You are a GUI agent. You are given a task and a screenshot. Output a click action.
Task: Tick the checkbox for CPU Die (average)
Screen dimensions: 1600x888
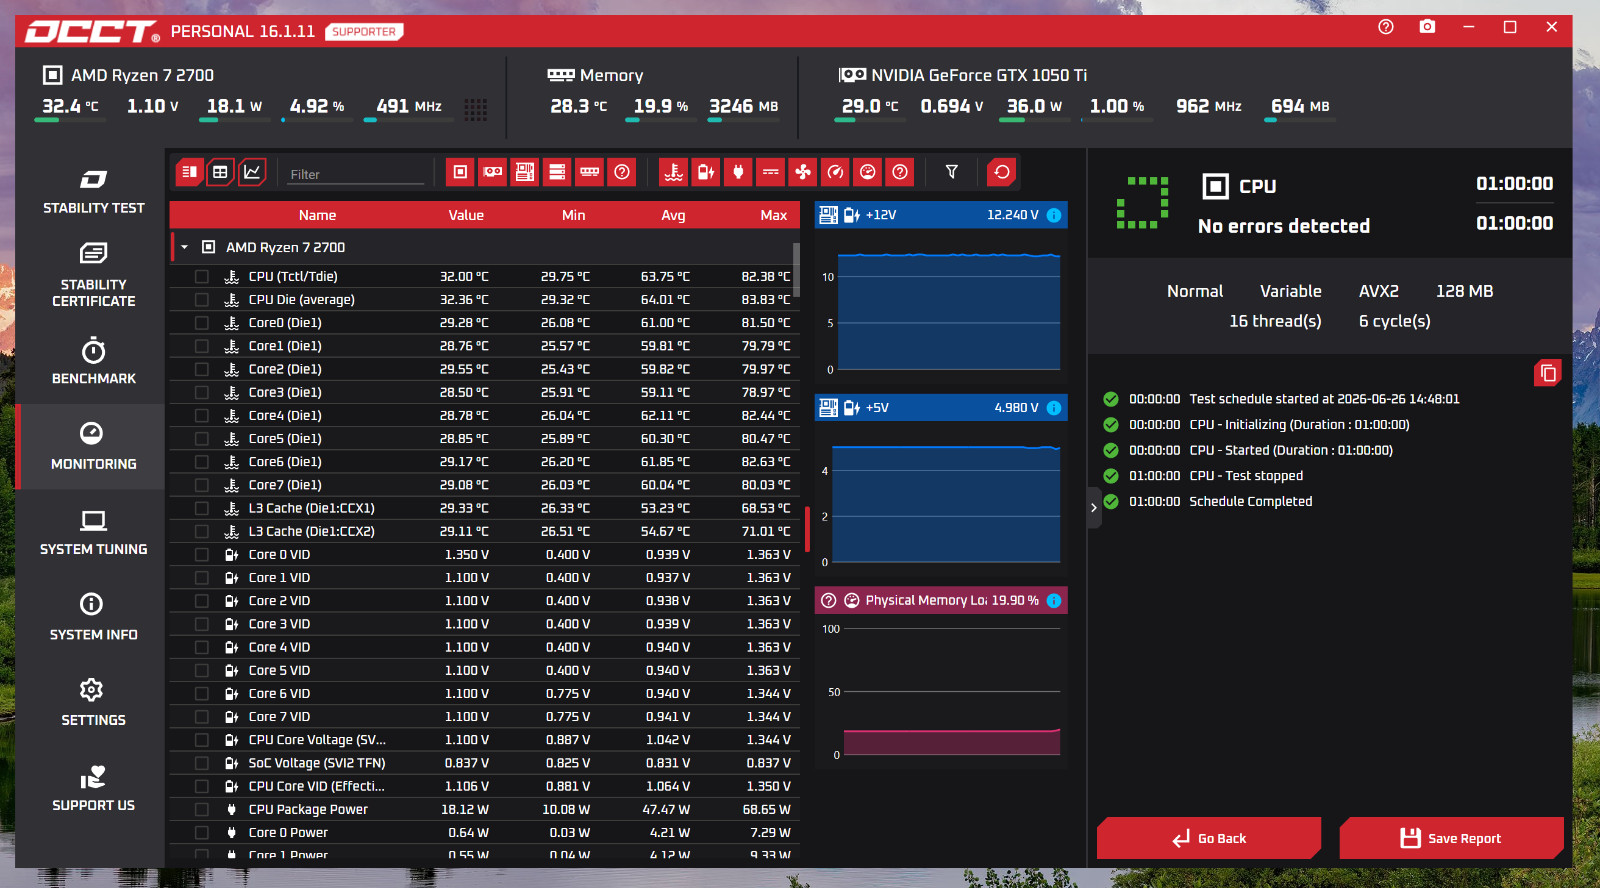pos(202,300)
